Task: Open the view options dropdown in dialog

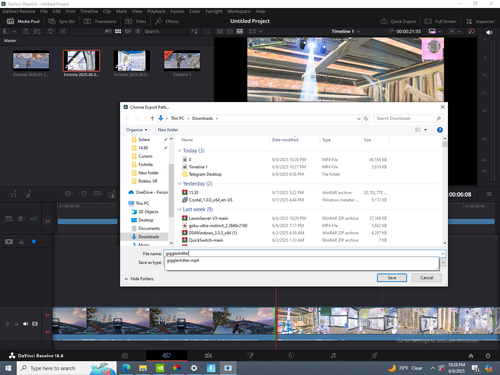Action: click(425, 130)
